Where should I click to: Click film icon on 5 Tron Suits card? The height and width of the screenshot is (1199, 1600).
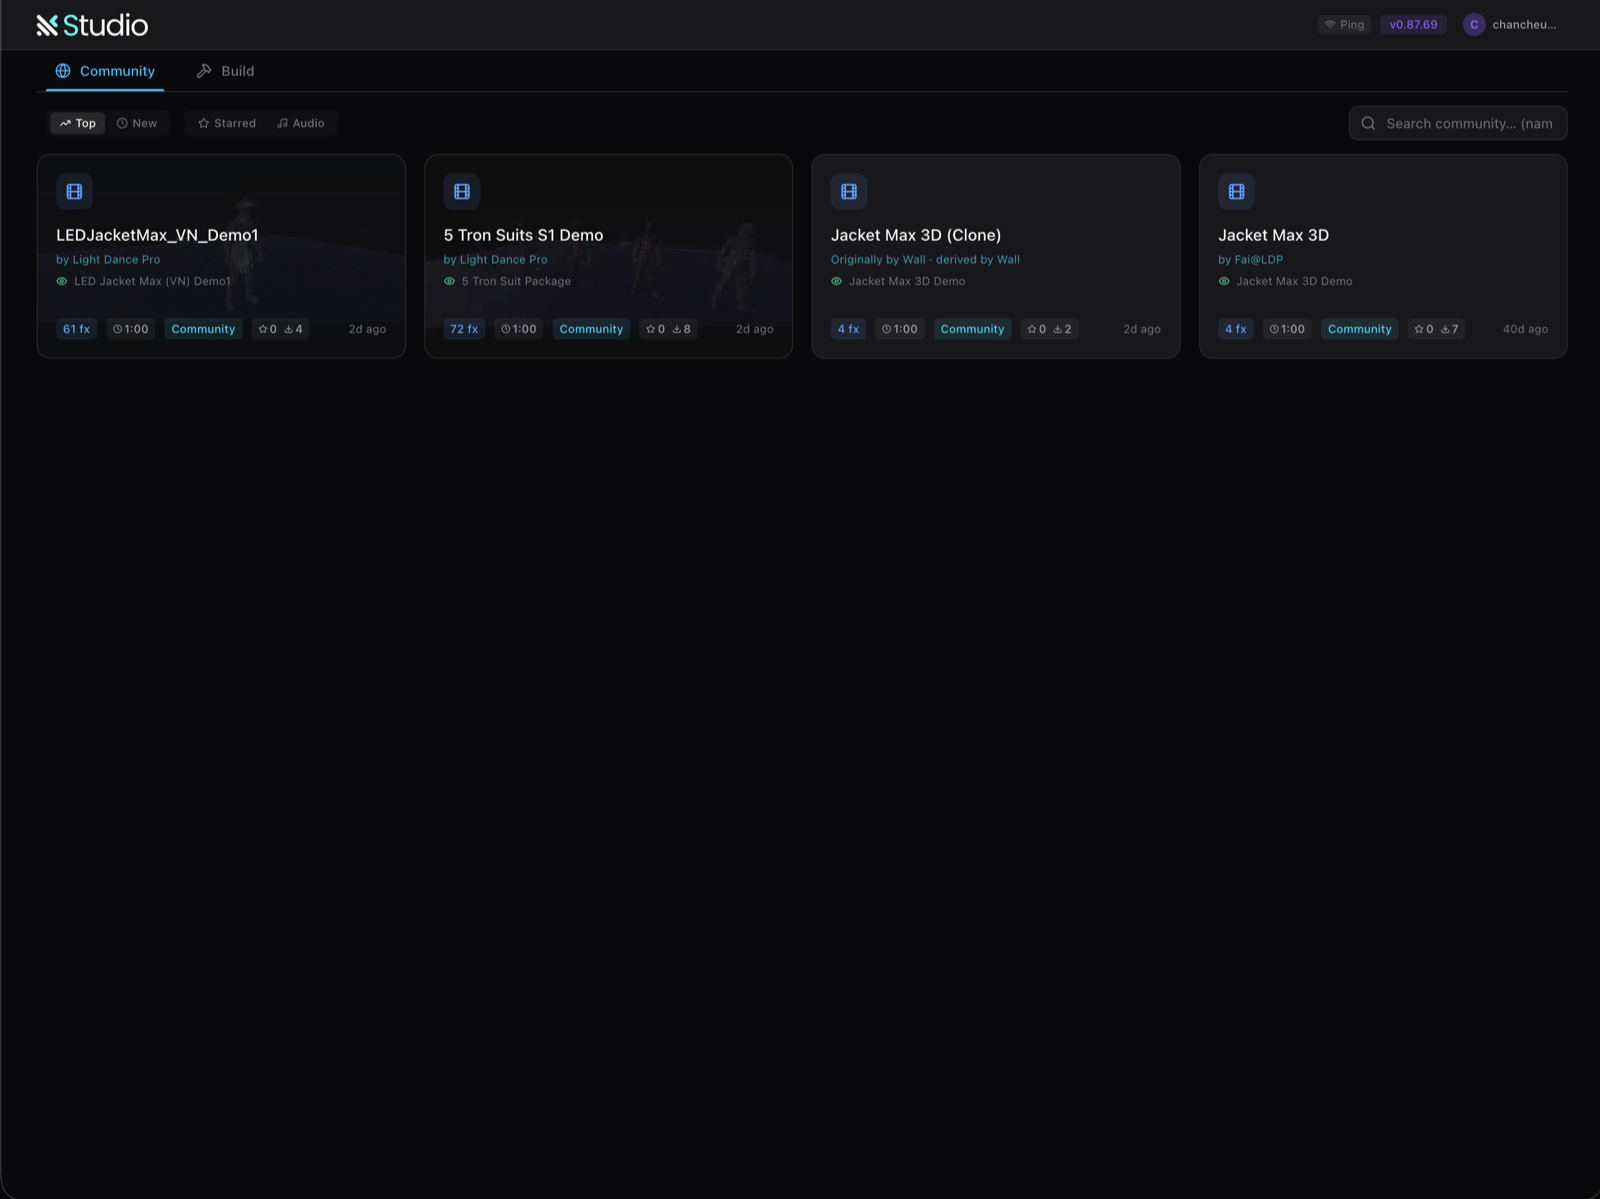[x=462, y=191]
